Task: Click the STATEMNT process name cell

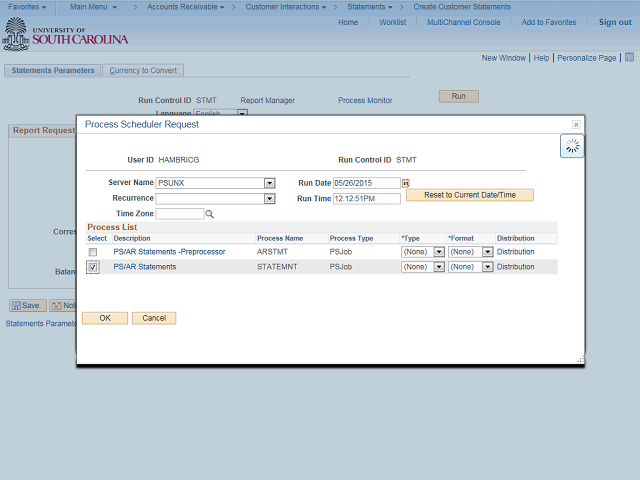Action: [277, 267]
